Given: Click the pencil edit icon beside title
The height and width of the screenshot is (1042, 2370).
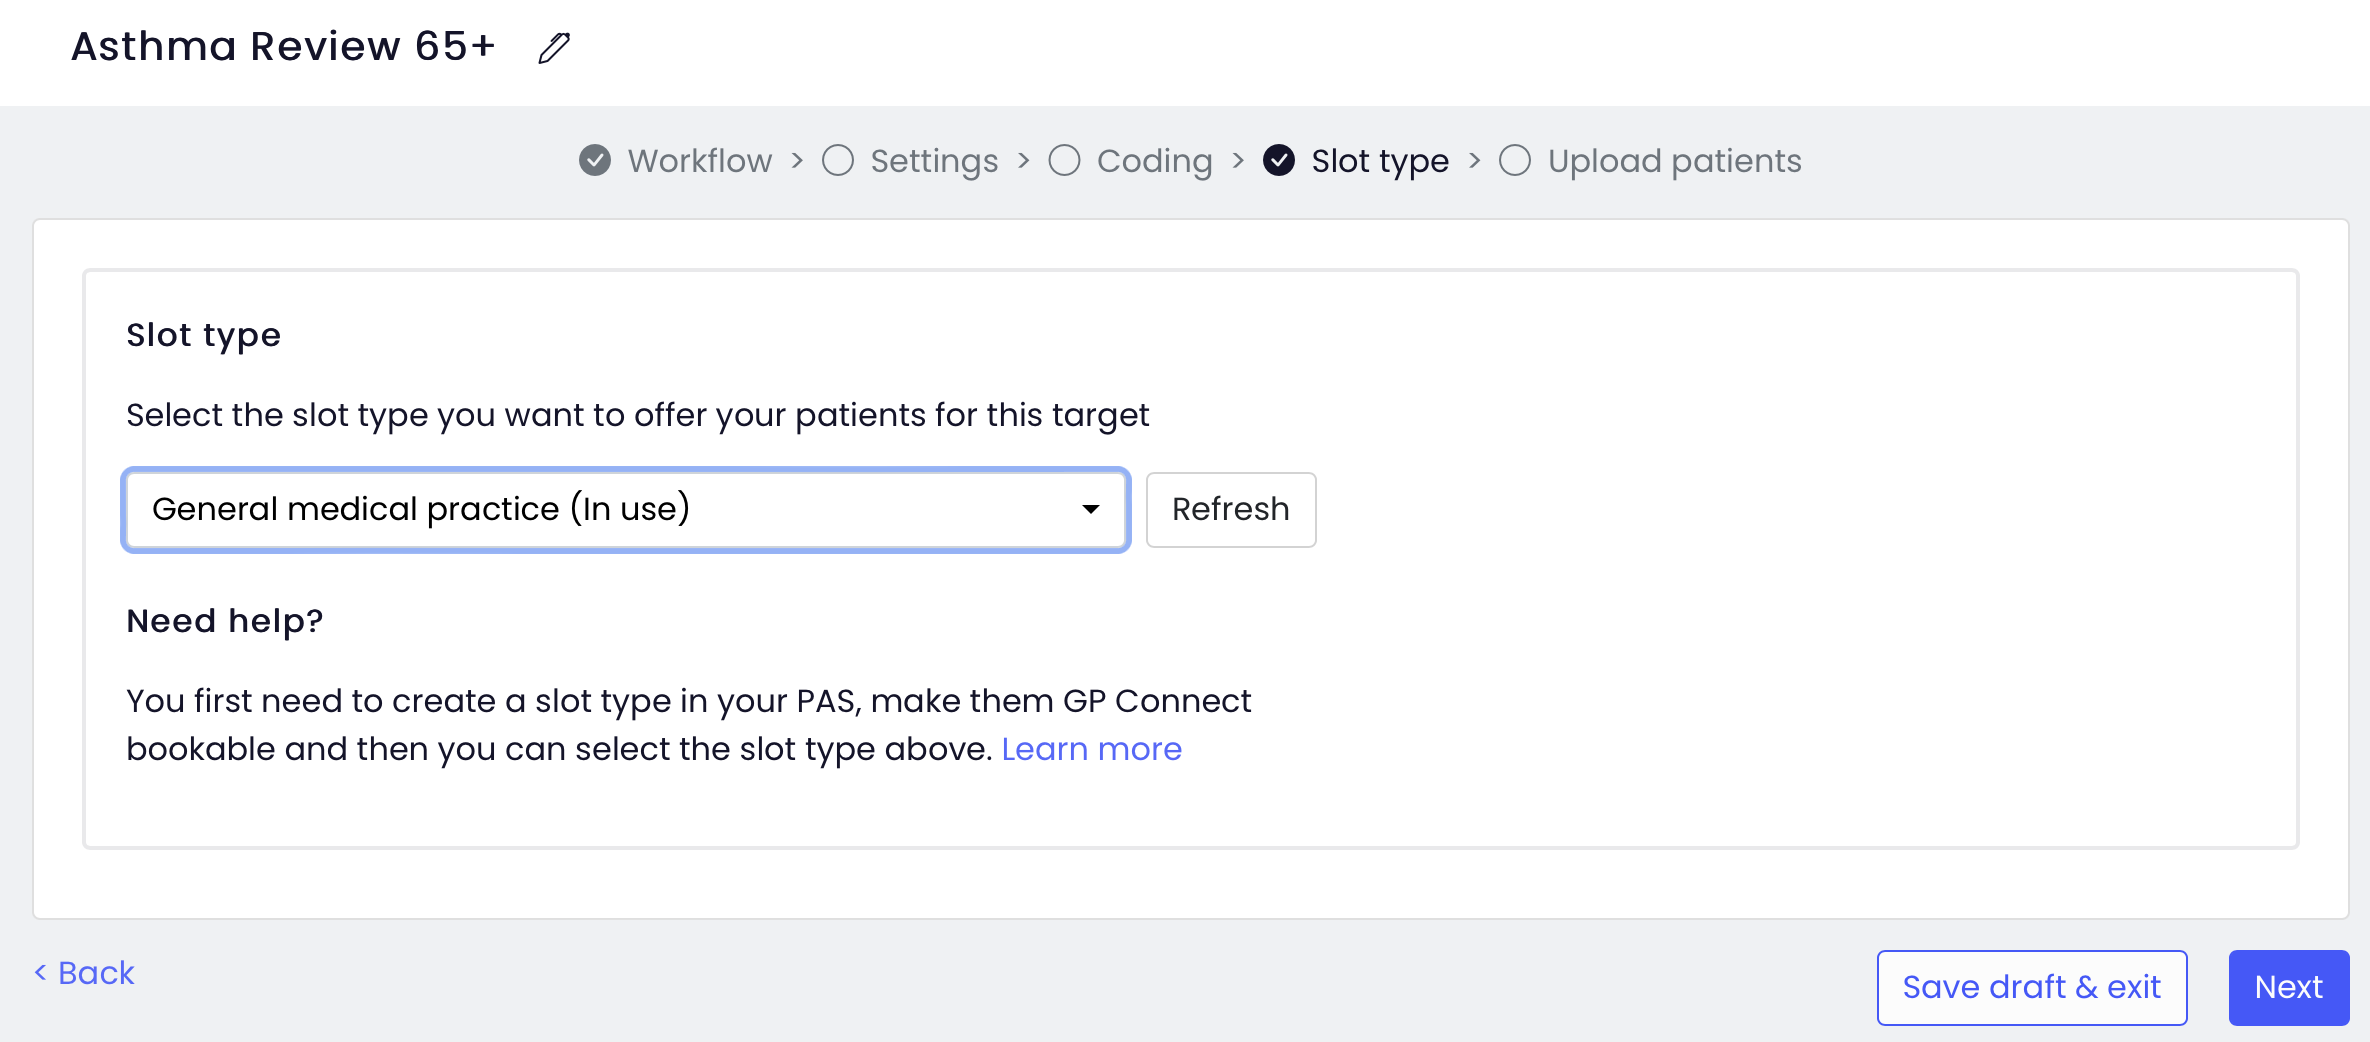Looking at the screenshot, I should tap(554, 47).
